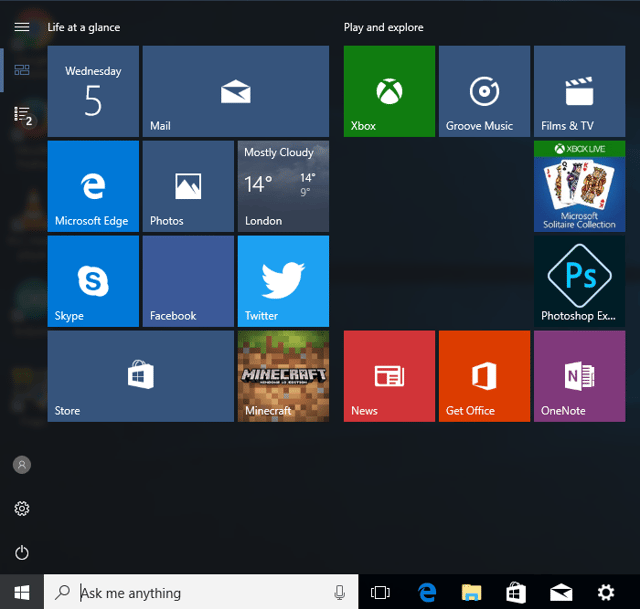The image size is (640, 609).
Task: Launch the Skype tile
Action: pos(93,281)
